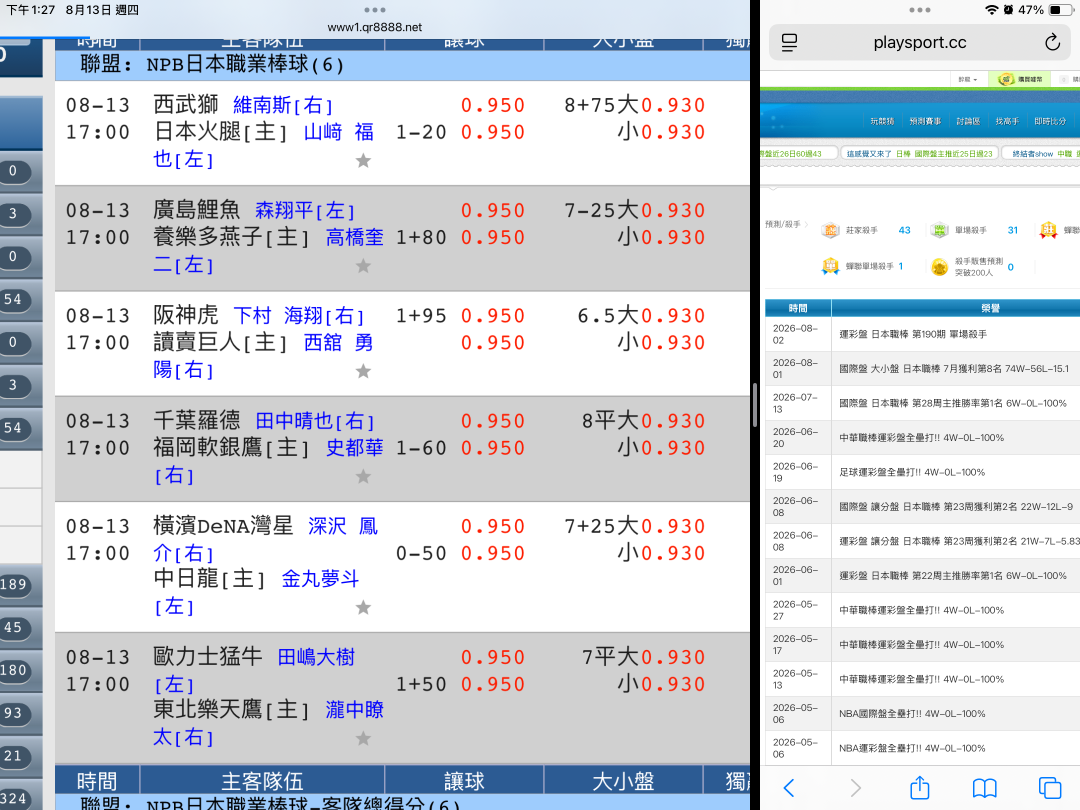Star the 歐力士猛牛 vs 東北樂天鷹 game
The image size is (1080, 810).
(x=363, y=738)
